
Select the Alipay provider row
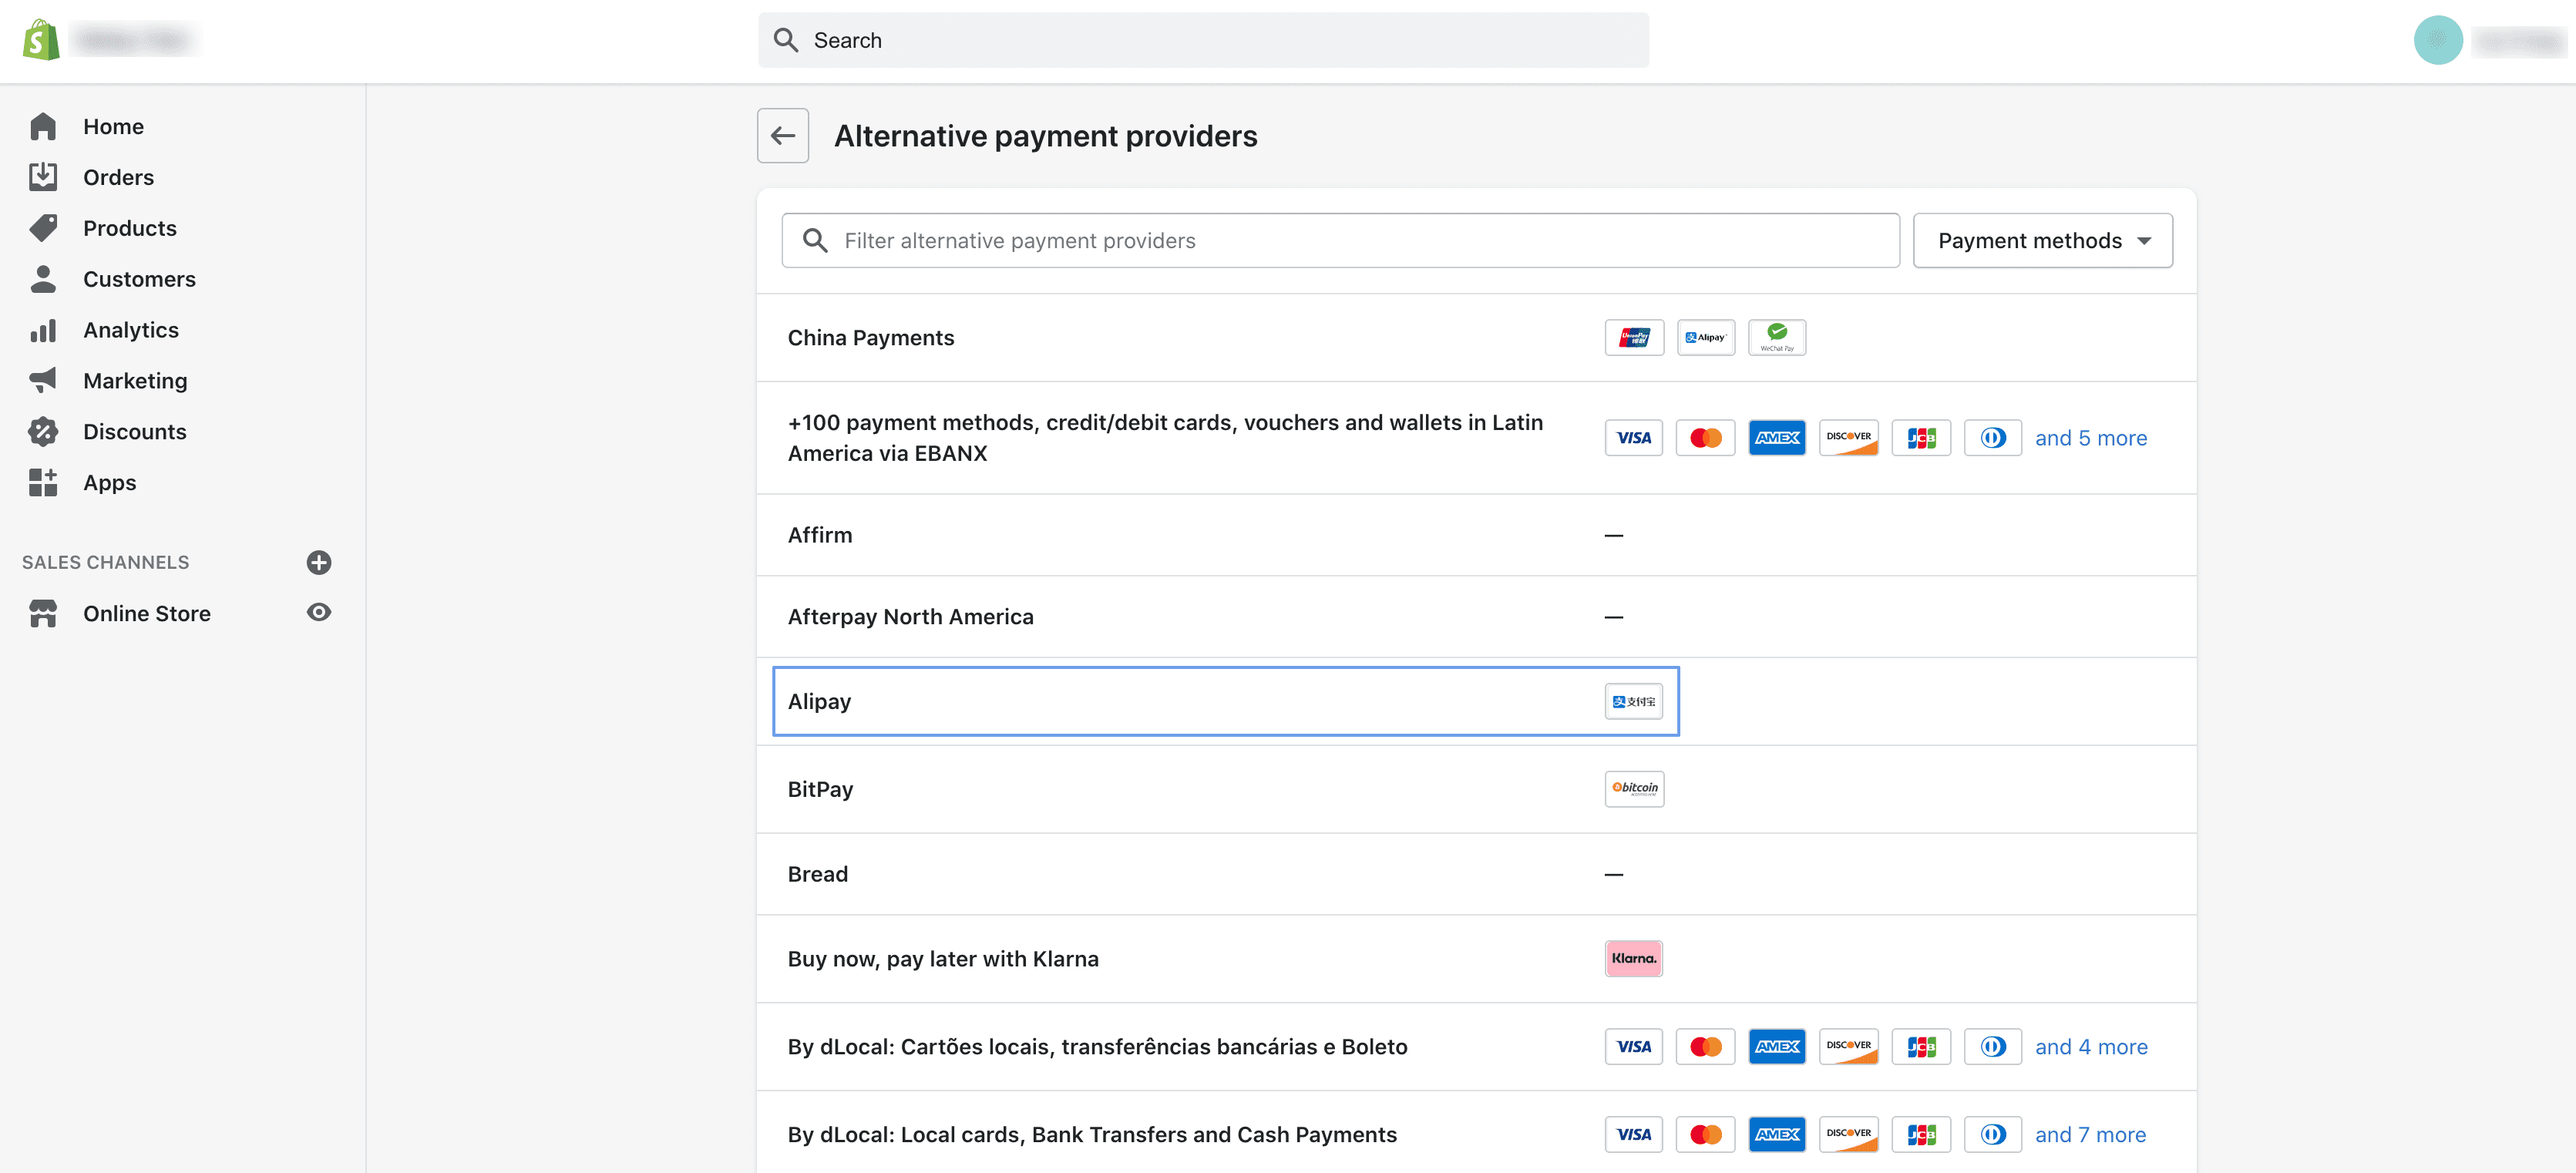tap(1226, 702)
